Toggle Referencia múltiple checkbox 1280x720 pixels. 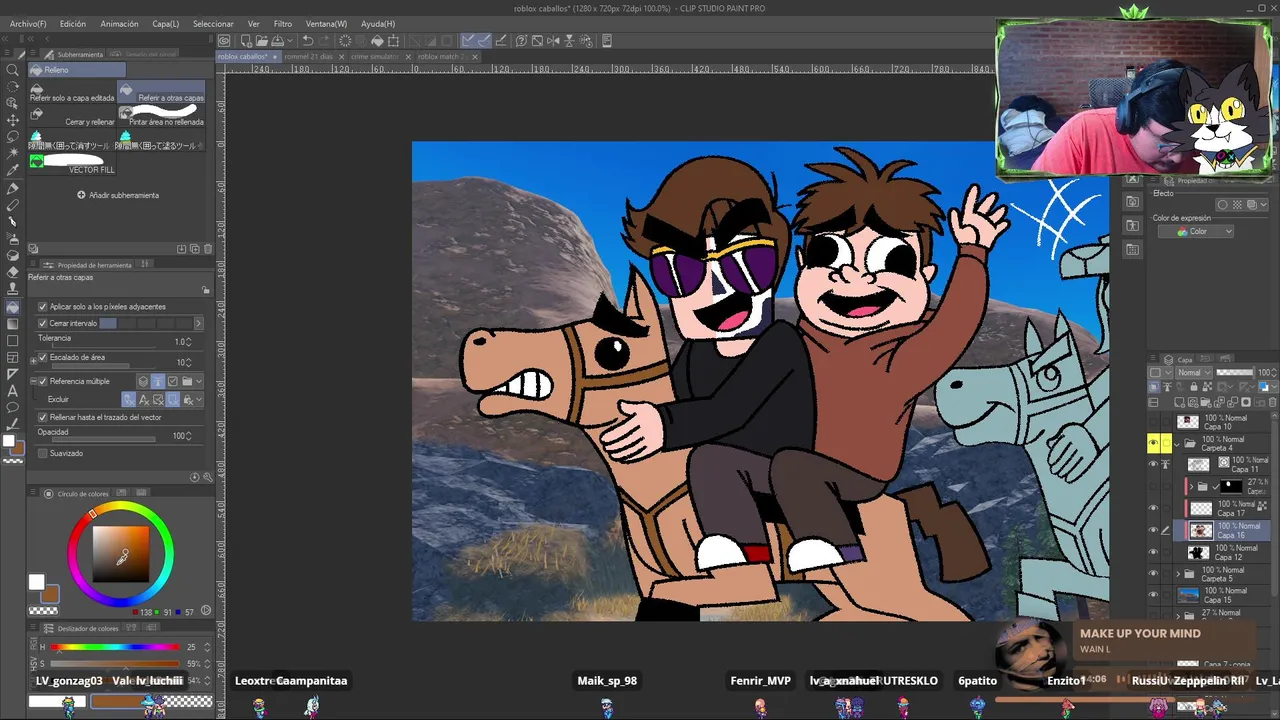click(x=42, y=381)
